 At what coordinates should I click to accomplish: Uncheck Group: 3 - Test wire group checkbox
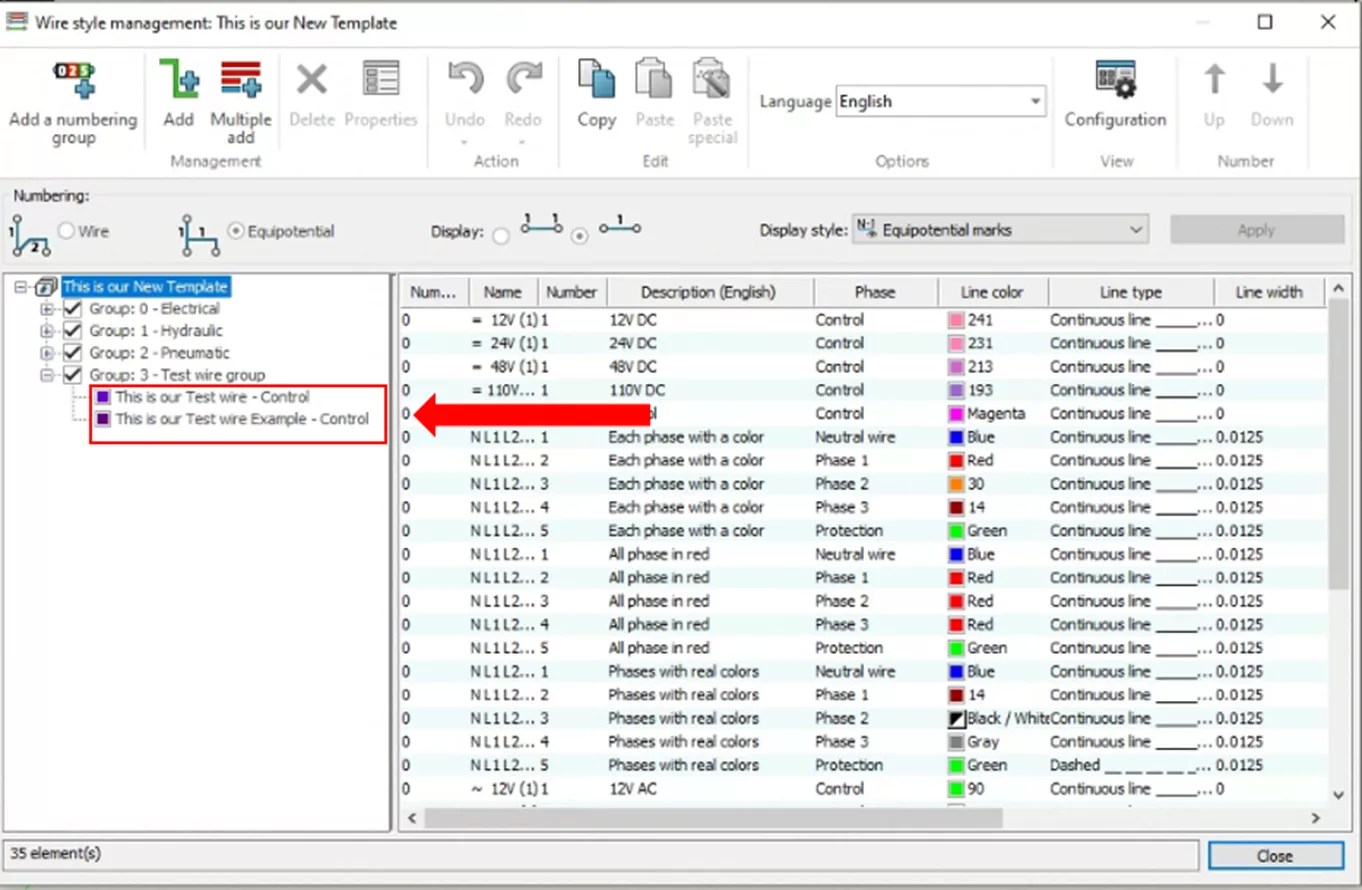(x=72, y=375)
